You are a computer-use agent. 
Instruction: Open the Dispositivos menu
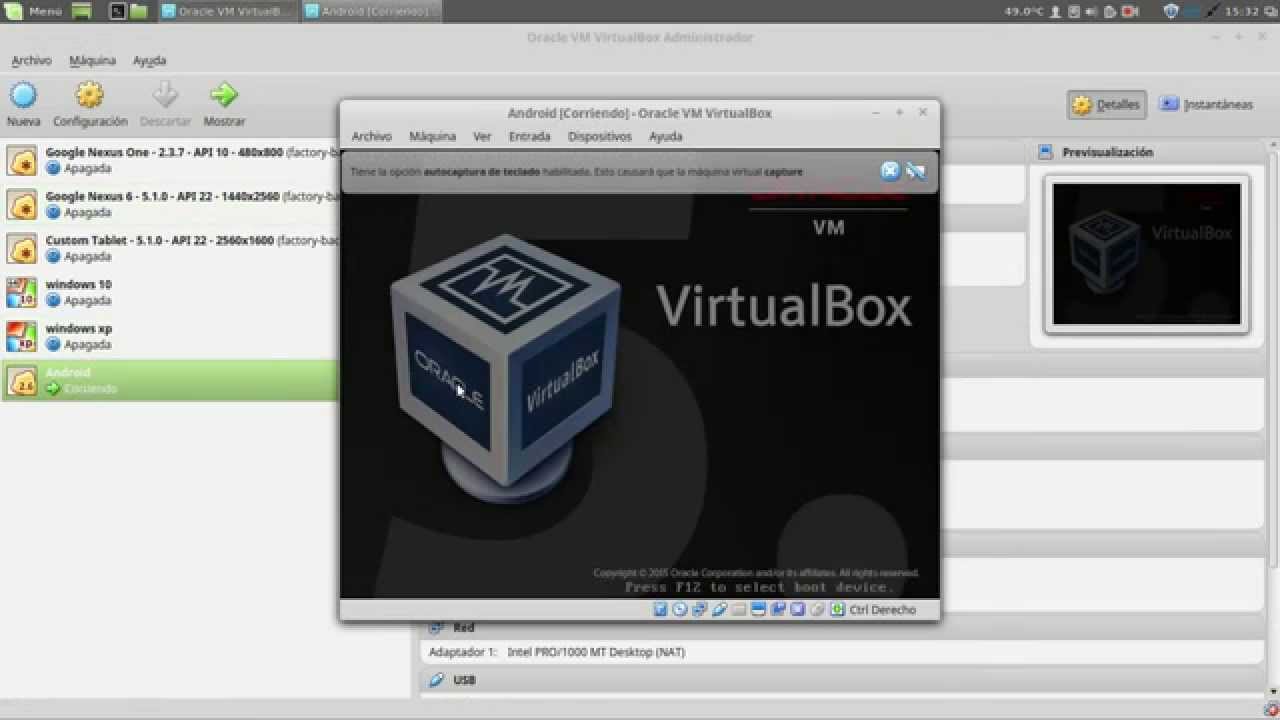(600, 136)
